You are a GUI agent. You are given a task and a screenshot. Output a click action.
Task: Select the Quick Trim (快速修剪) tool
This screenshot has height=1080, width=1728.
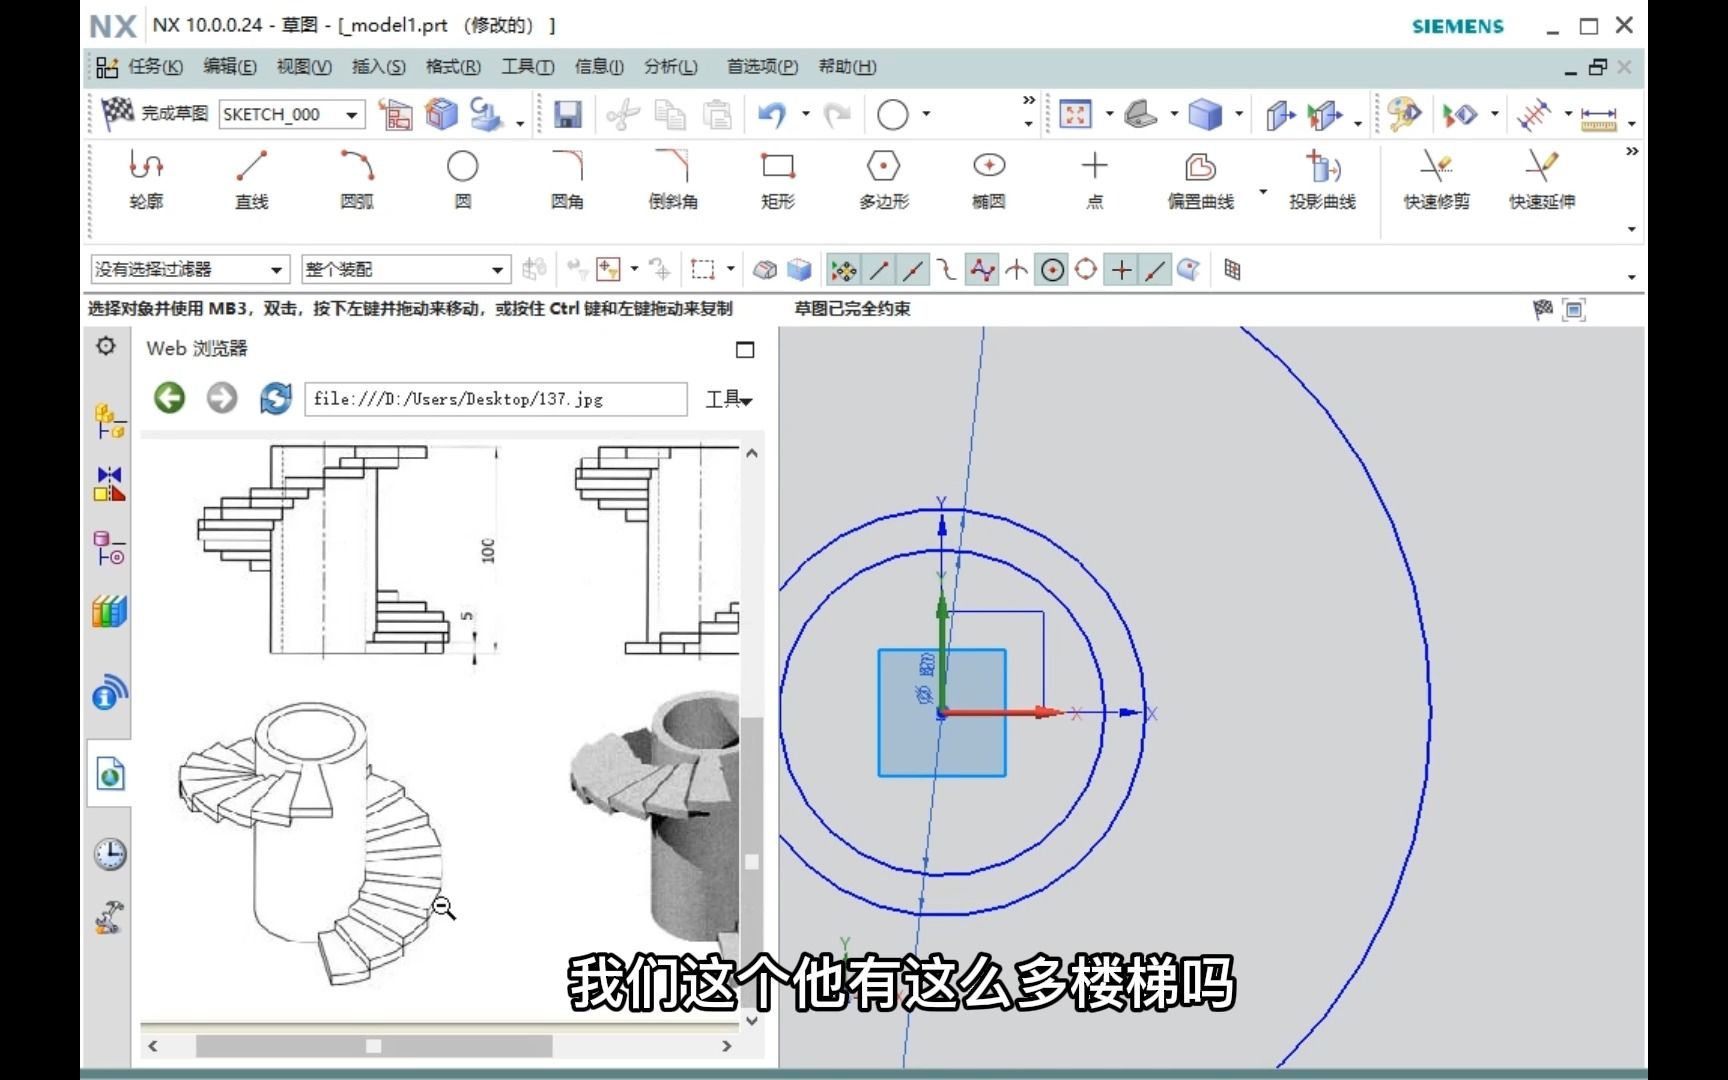(x=1437, y=180)
